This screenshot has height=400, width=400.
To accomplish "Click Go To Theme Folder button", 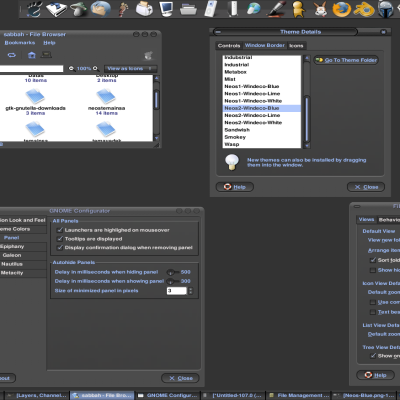I will (346, 60).
